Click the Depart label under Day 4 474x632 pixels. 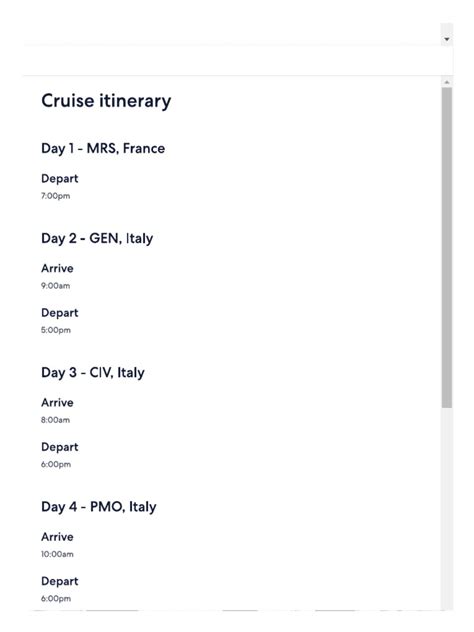(x=60, y=581)
